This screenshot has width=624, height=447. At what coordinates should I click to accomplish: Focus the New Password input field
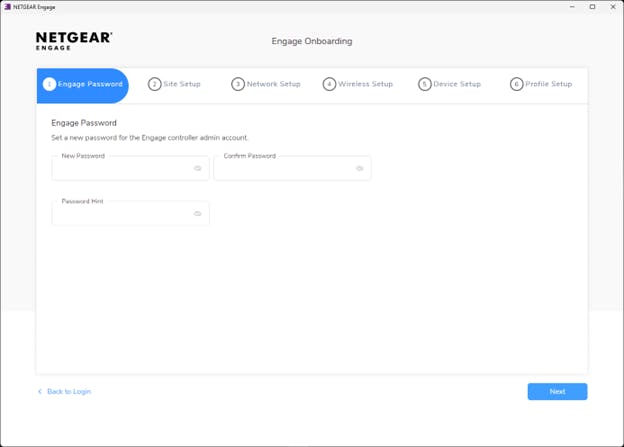[x=120, y=168]
